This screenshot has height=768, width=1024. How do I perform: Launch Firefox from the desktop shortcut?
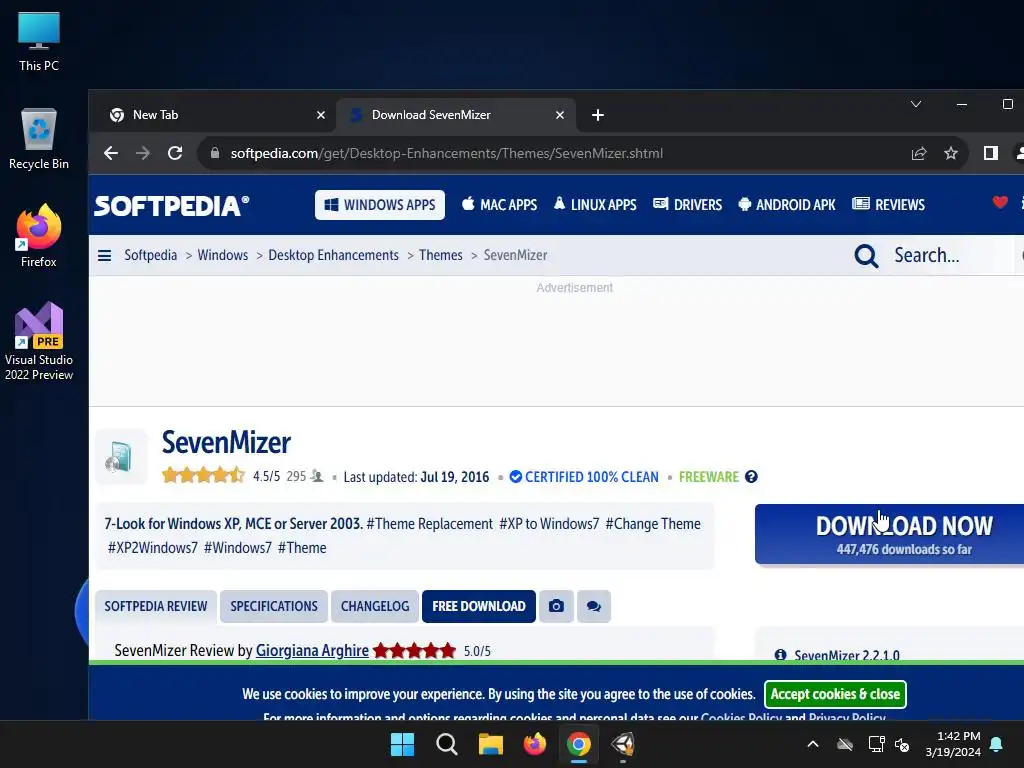39,236
